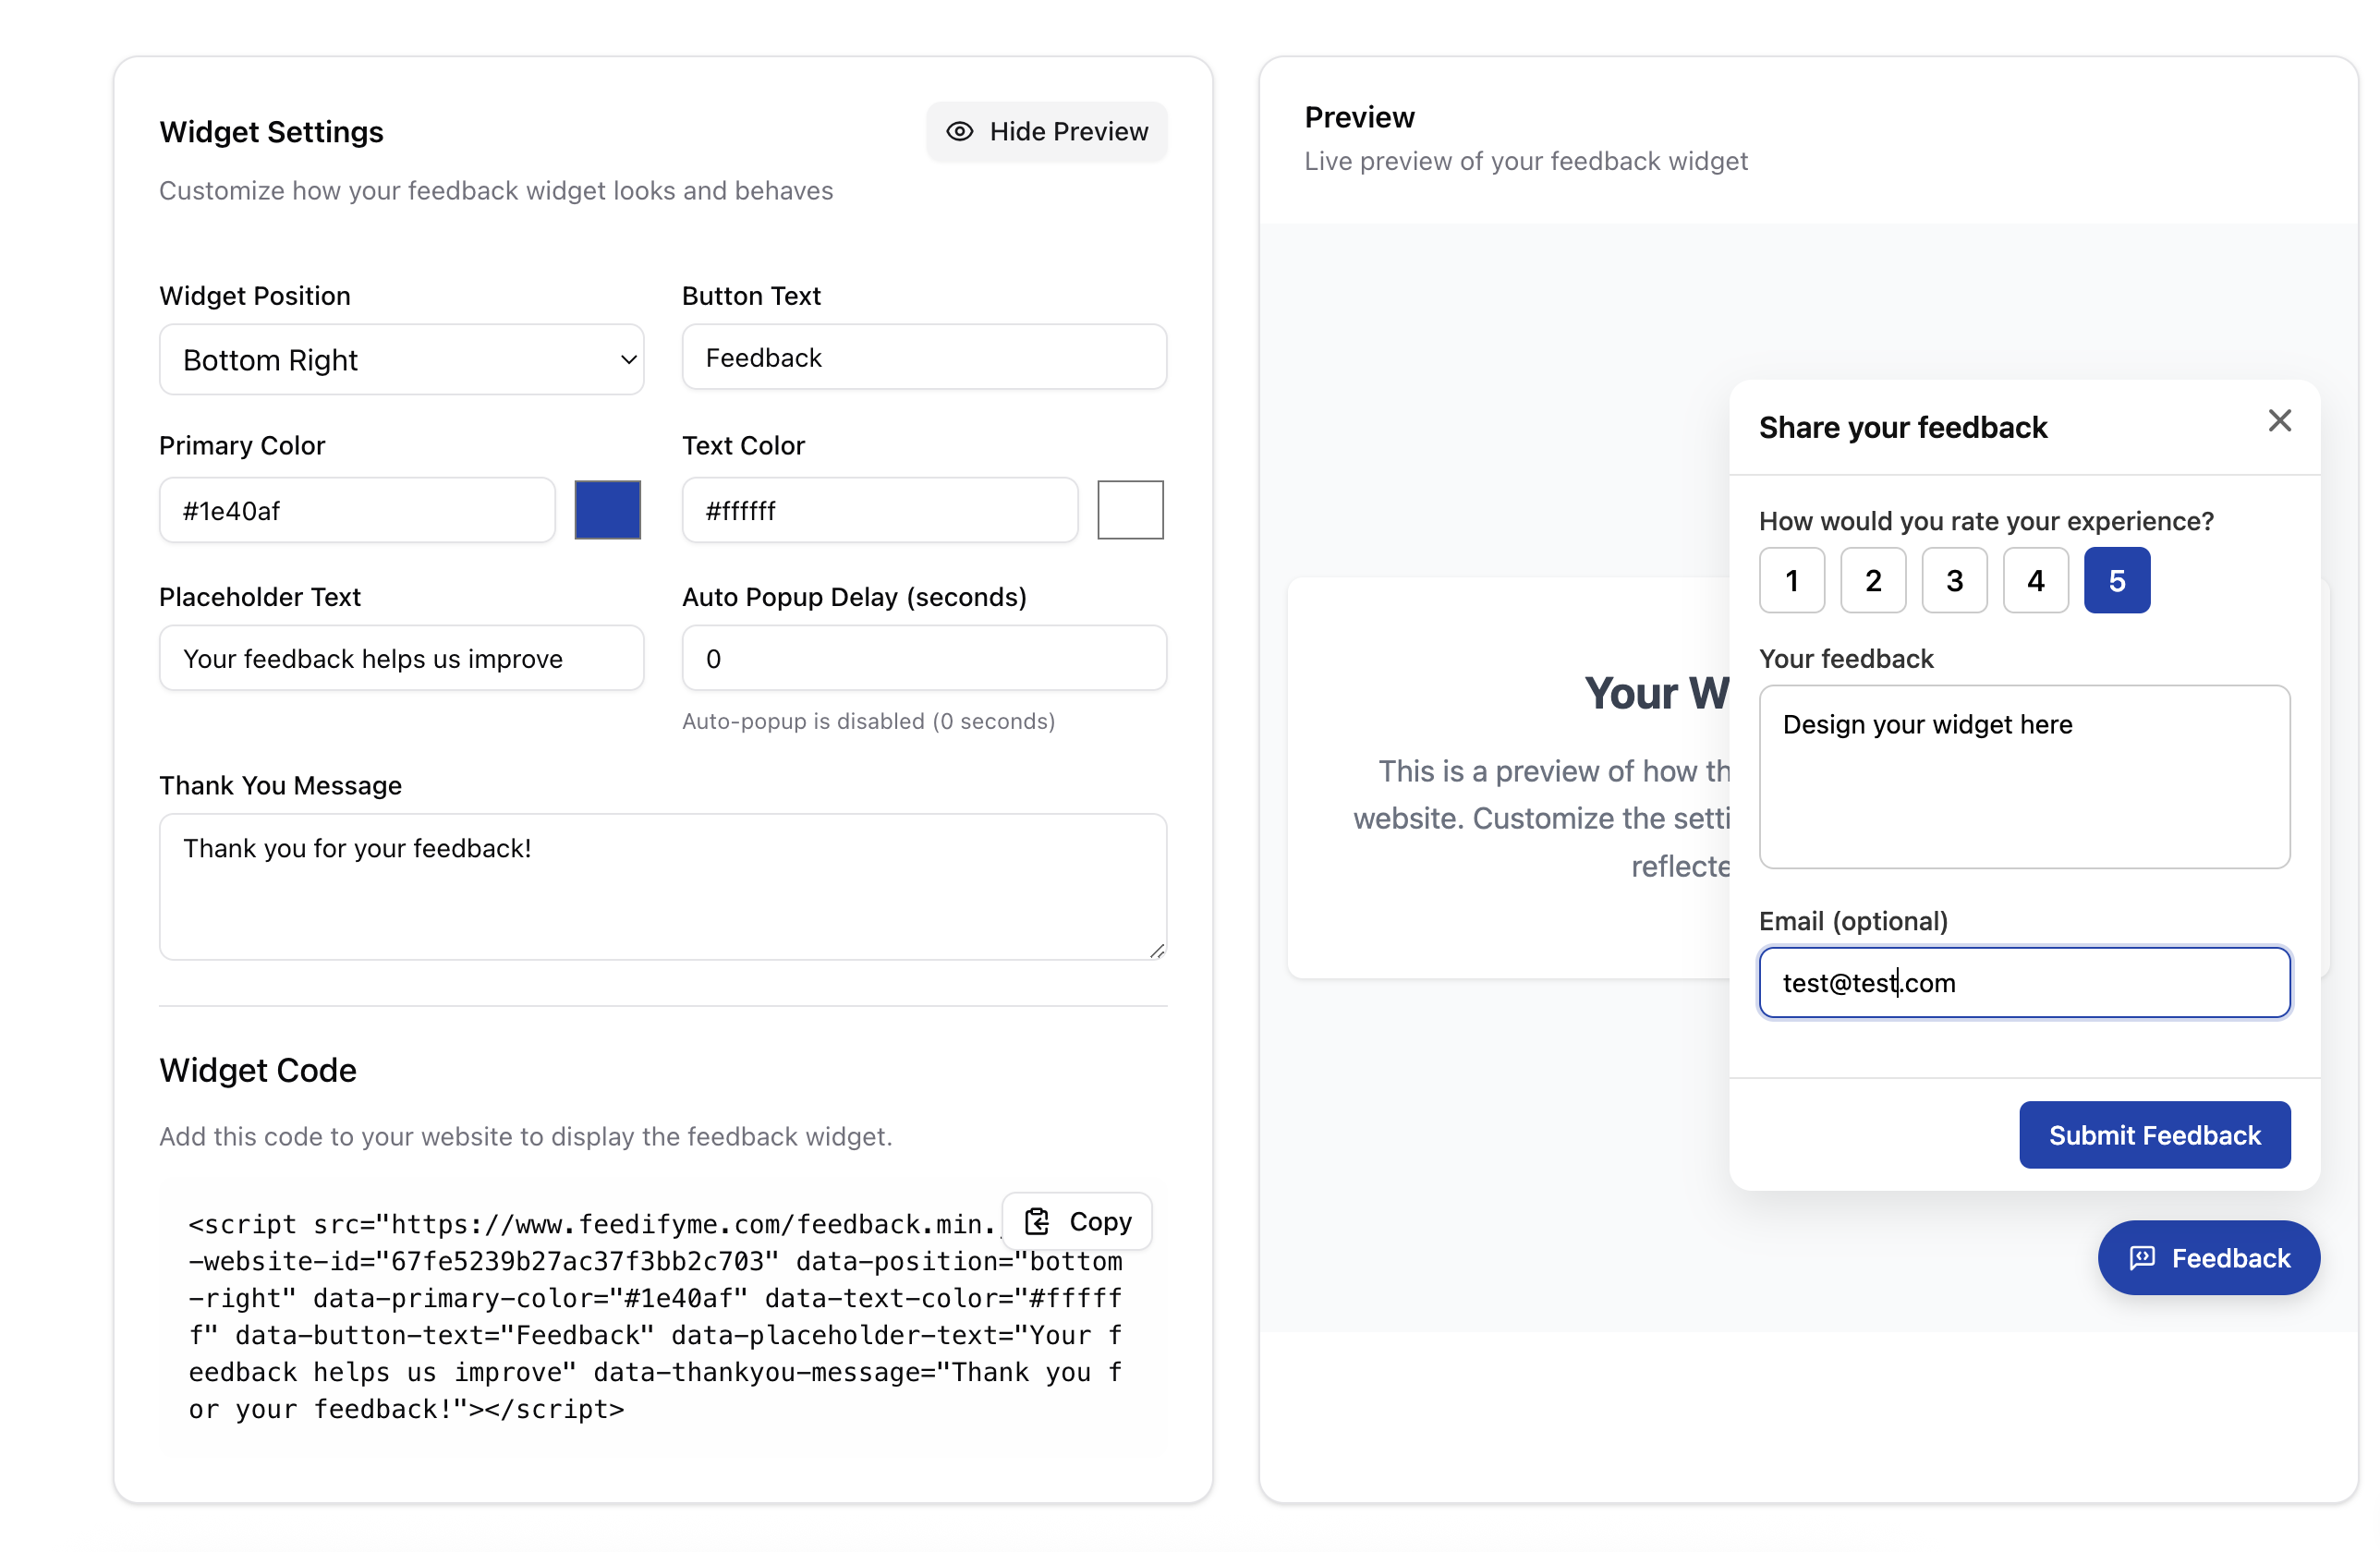Select rating 4

[x=2036, y=581]
